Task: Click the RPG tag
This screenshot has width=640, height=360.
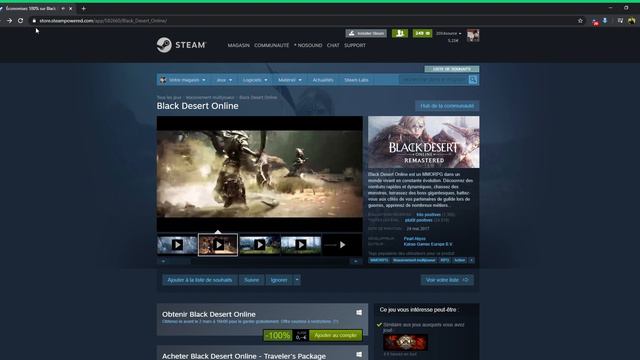Action: click(x=444, y=260)
